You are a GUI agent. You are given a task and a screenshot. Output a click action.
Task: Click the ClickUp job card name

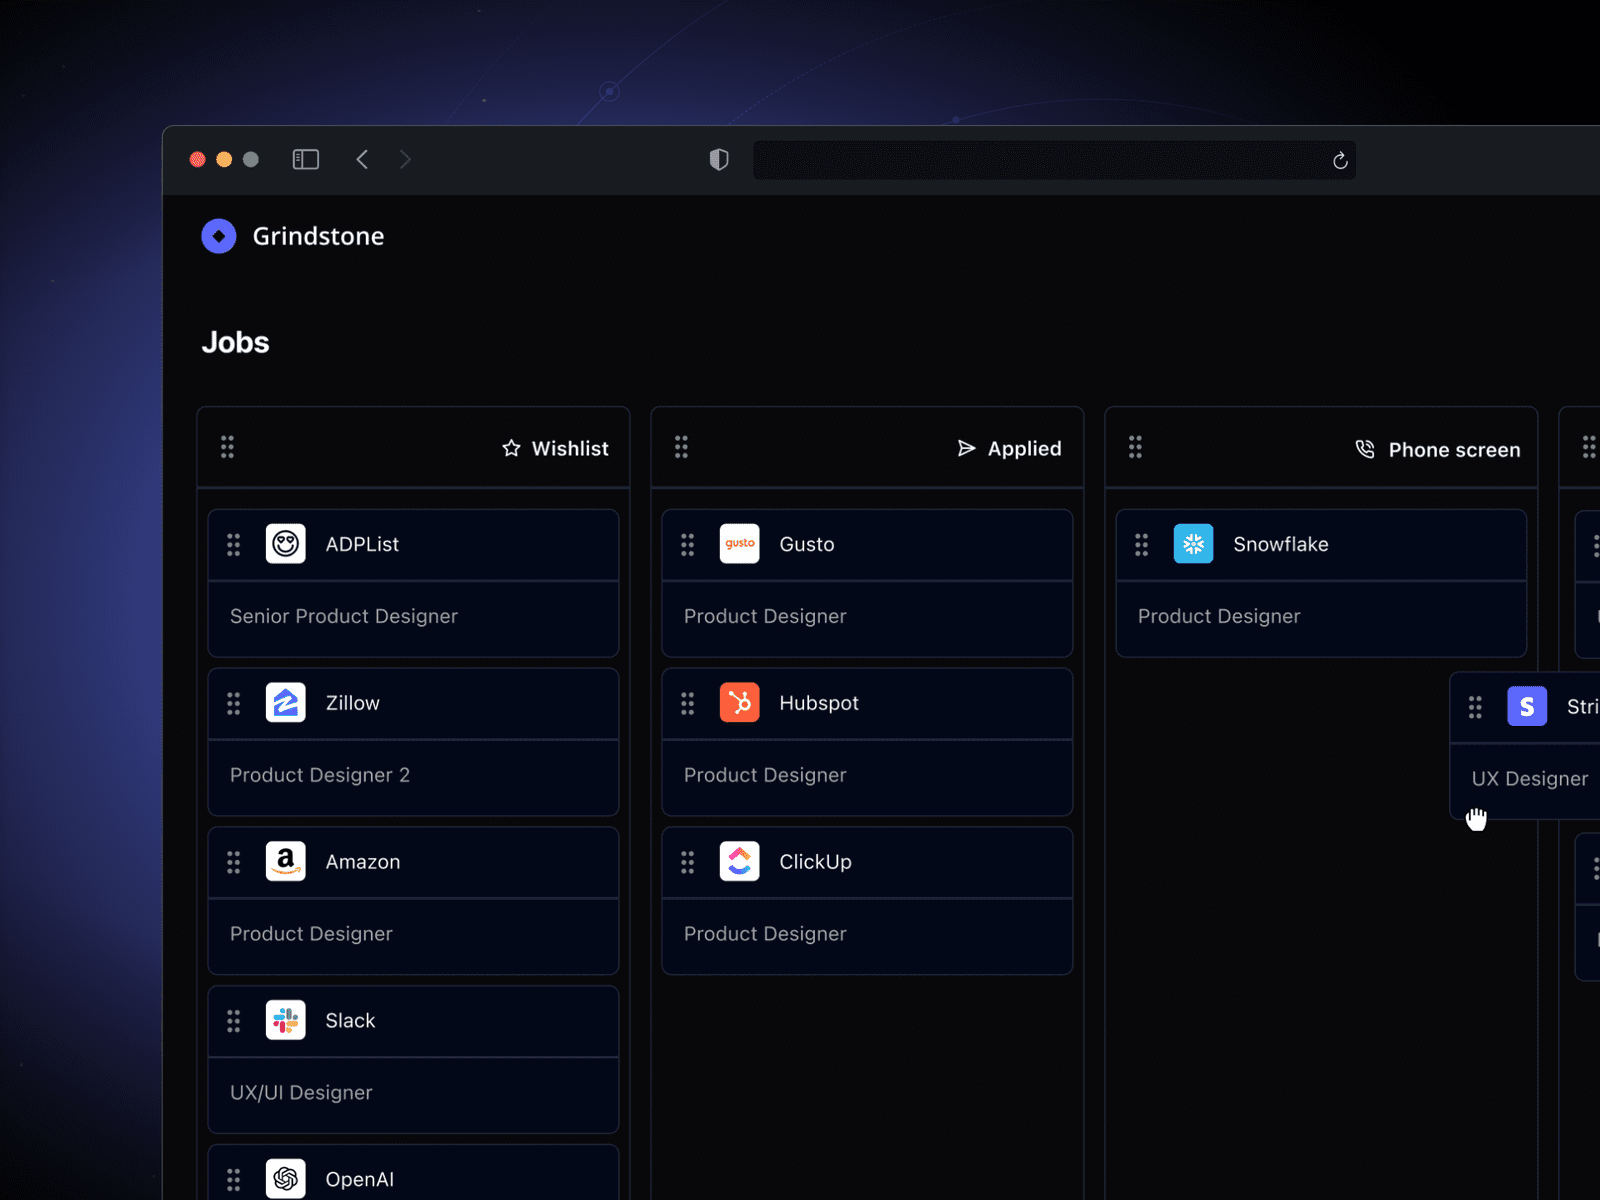815,862
